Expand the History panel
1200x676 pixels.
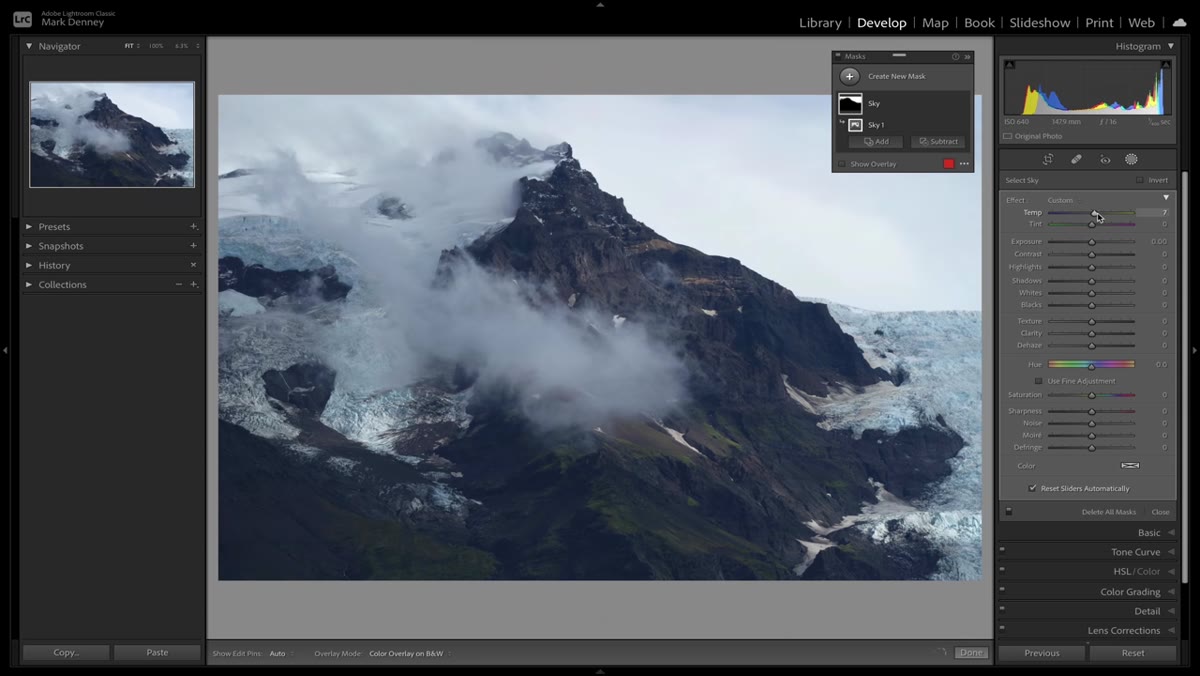pyautogui.click(x=29, y=265)
